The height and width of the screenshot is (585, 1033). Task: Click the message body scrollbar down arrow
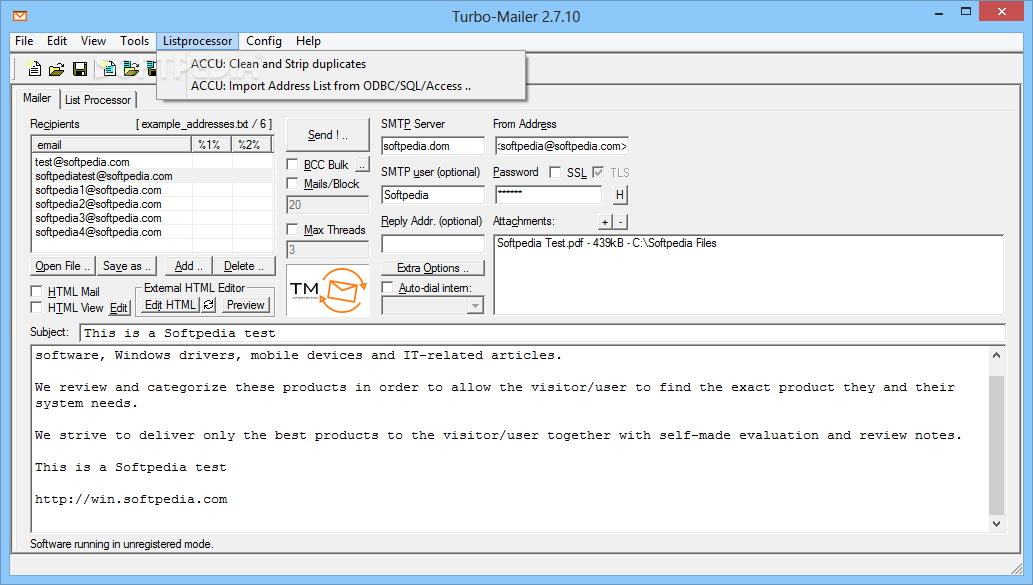(x=996, y=524)
